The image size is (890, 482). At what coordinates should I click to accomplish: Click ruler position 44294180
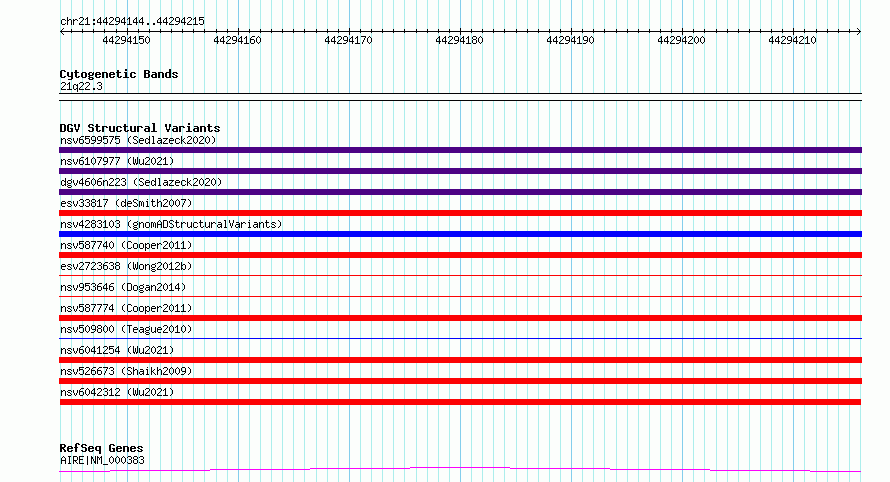459,40
